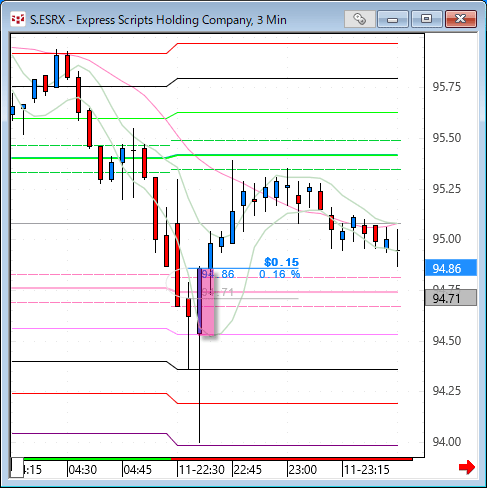Click the $0.15 profit label
Viewport: 487px width, 488px height.
(x=281, y=262)
